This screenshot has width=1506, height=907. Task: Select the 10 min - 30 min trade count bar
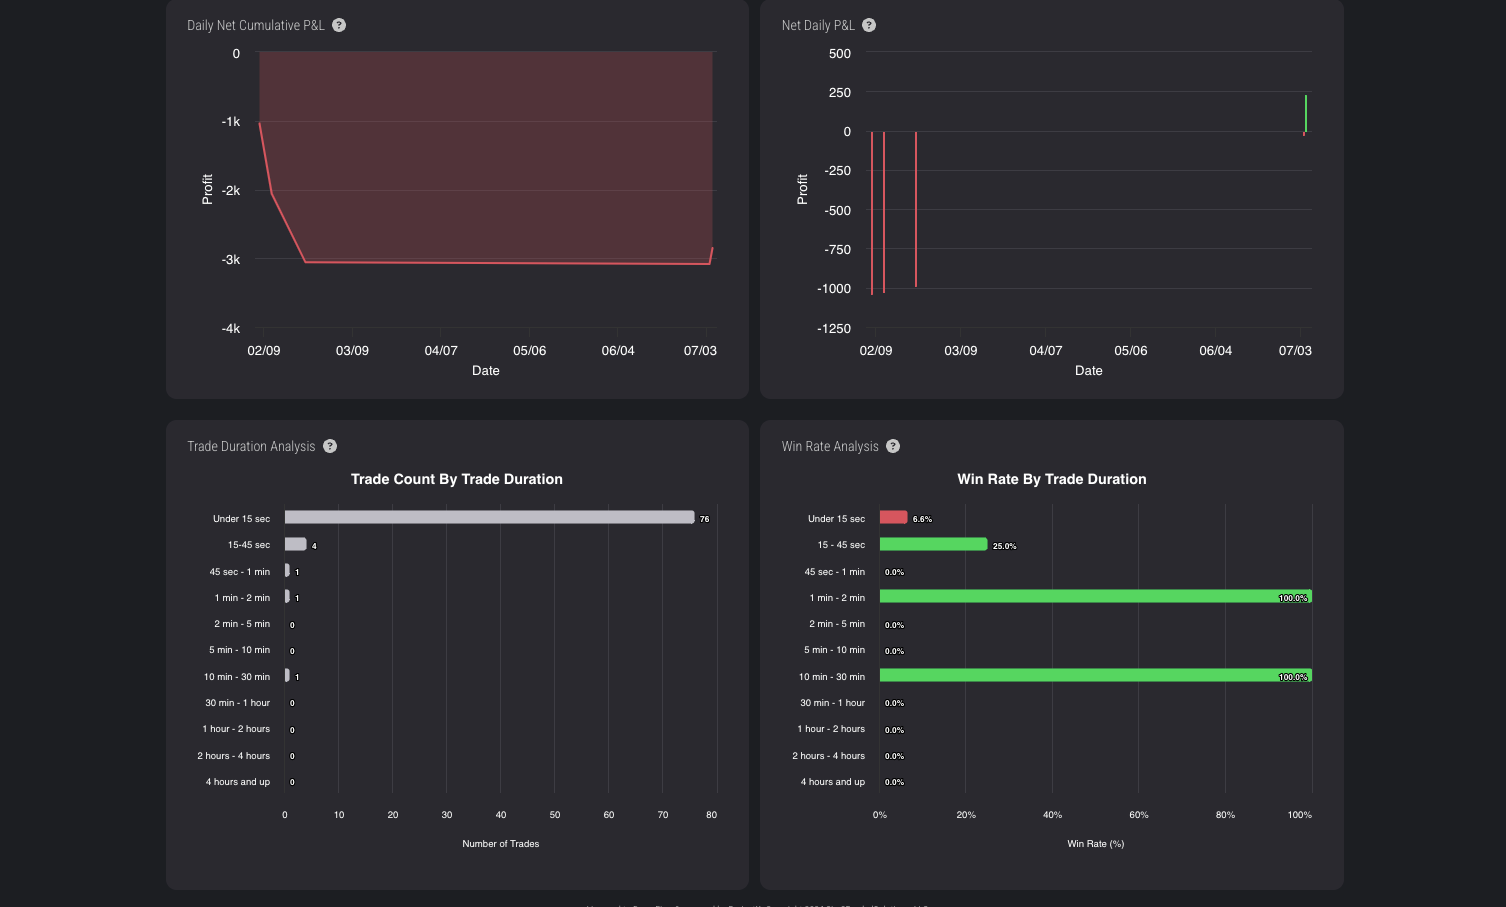click(x=287, y=675)
